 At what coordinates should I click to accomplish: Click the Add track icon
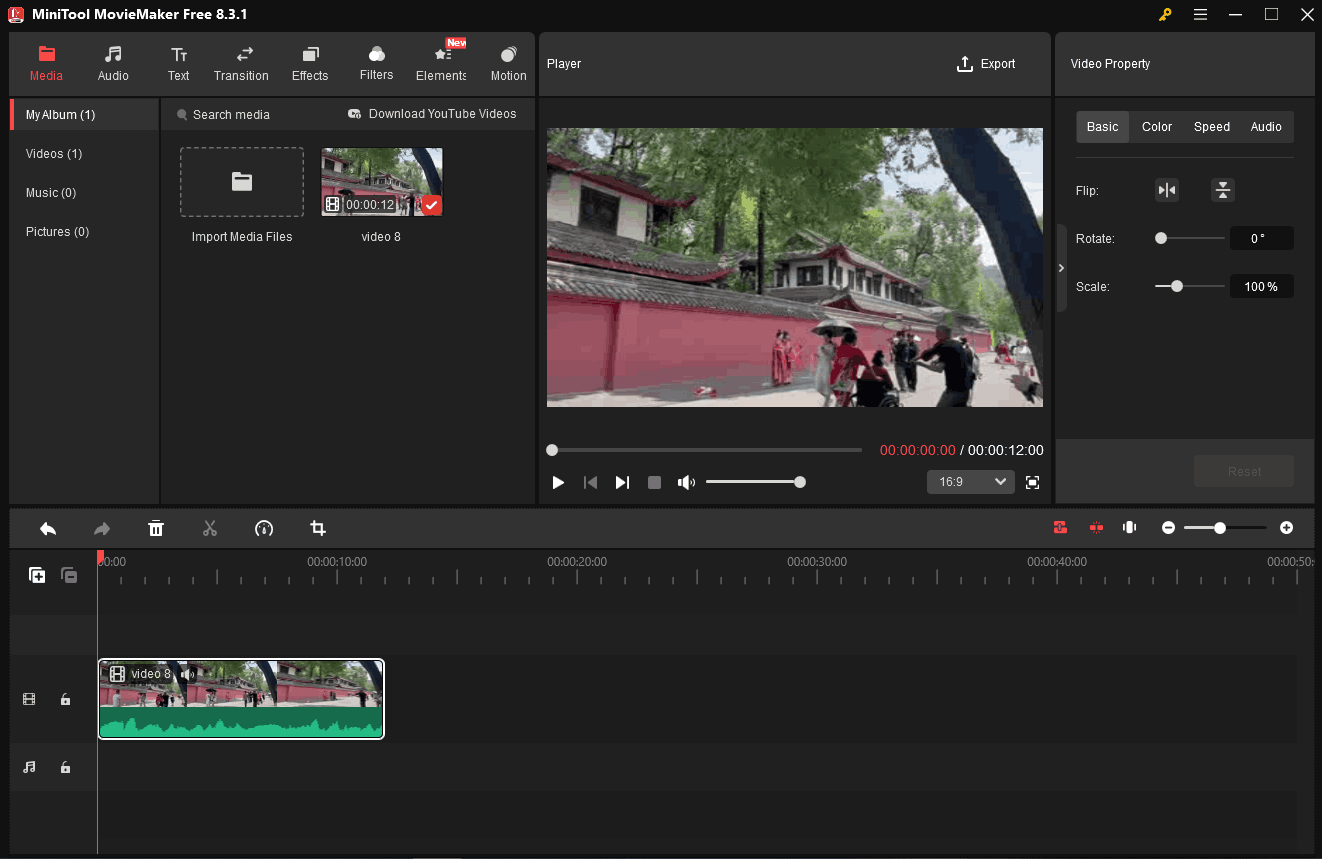click(37, 575)
